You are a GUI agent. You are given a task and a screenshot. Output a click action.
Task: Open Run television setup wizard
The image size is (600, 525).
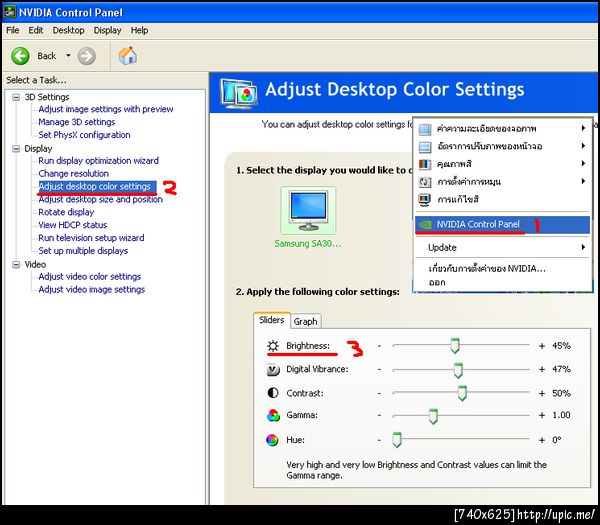91,238
